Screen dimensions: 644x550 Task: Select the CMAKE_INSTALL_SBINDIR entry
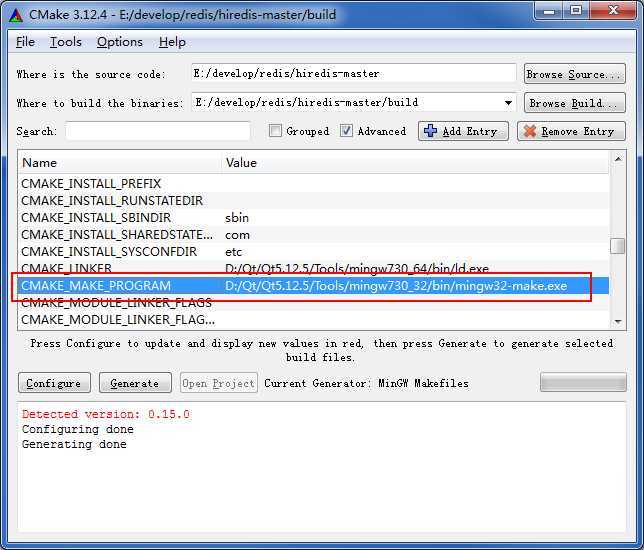pos(96,218)
